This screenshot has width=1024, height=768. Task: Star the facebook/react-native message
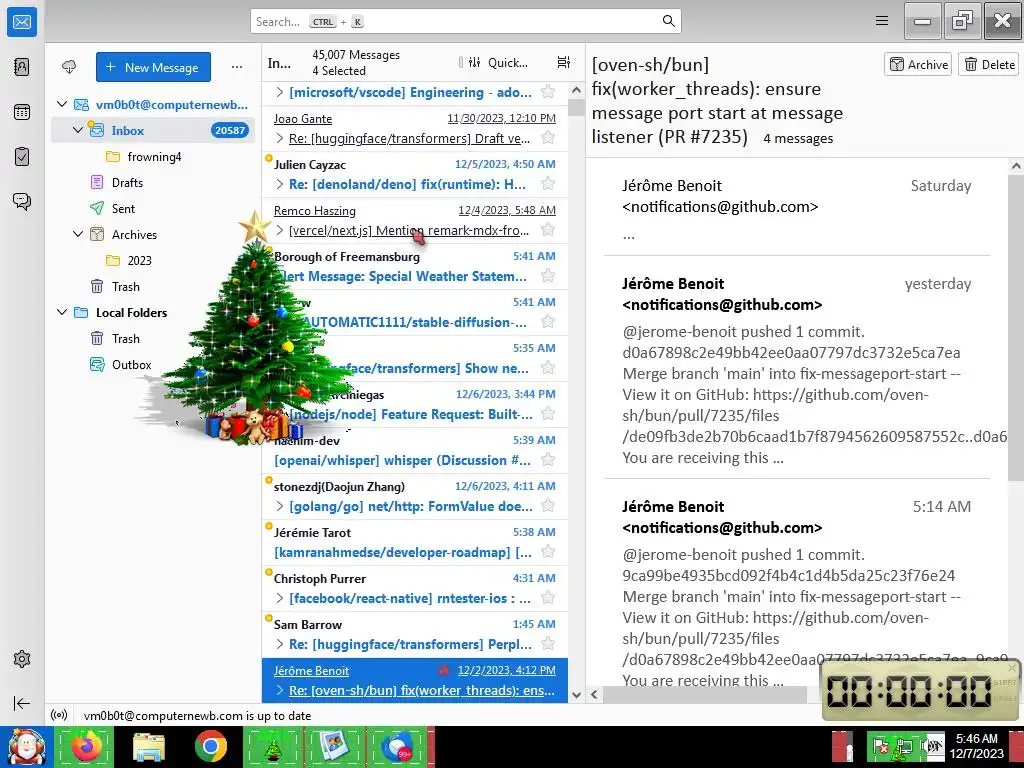pyautogui.click(x=548, y=598)
